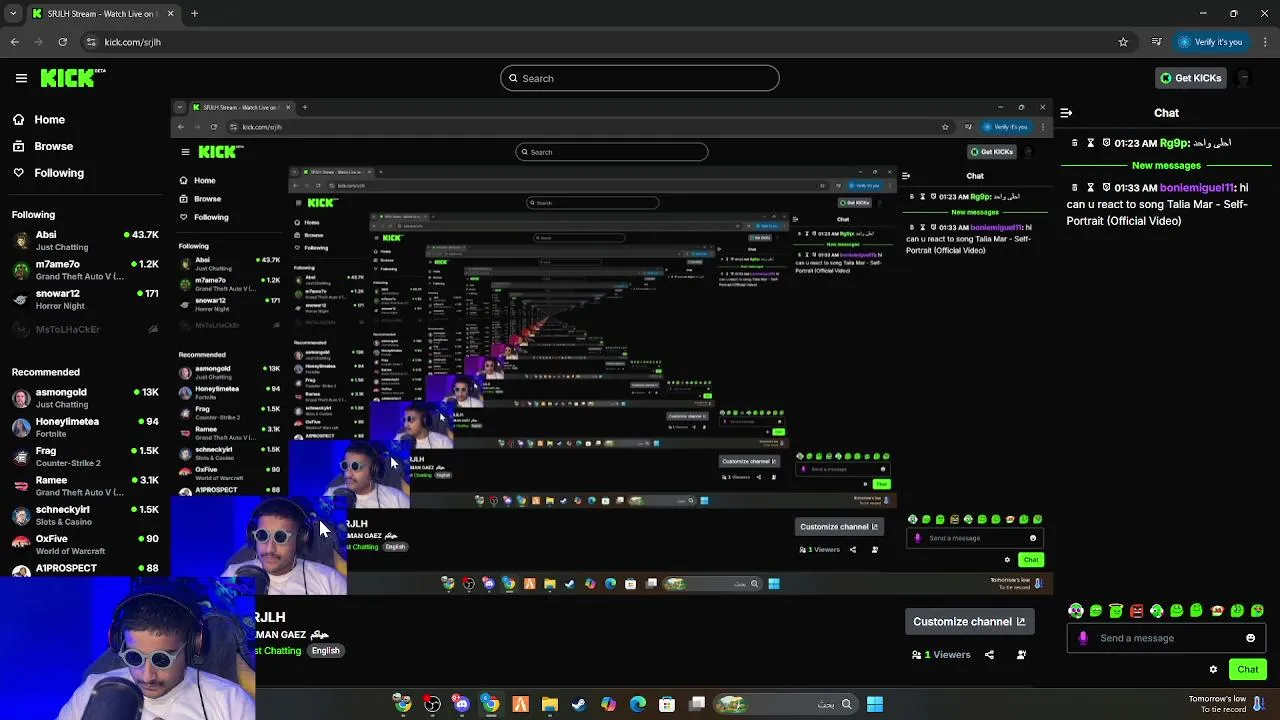Image resolution: width=1280 pixels, height=720 pixels.
Task: Open Chrome tab search dropdown arrow
Action: (13, 14)
